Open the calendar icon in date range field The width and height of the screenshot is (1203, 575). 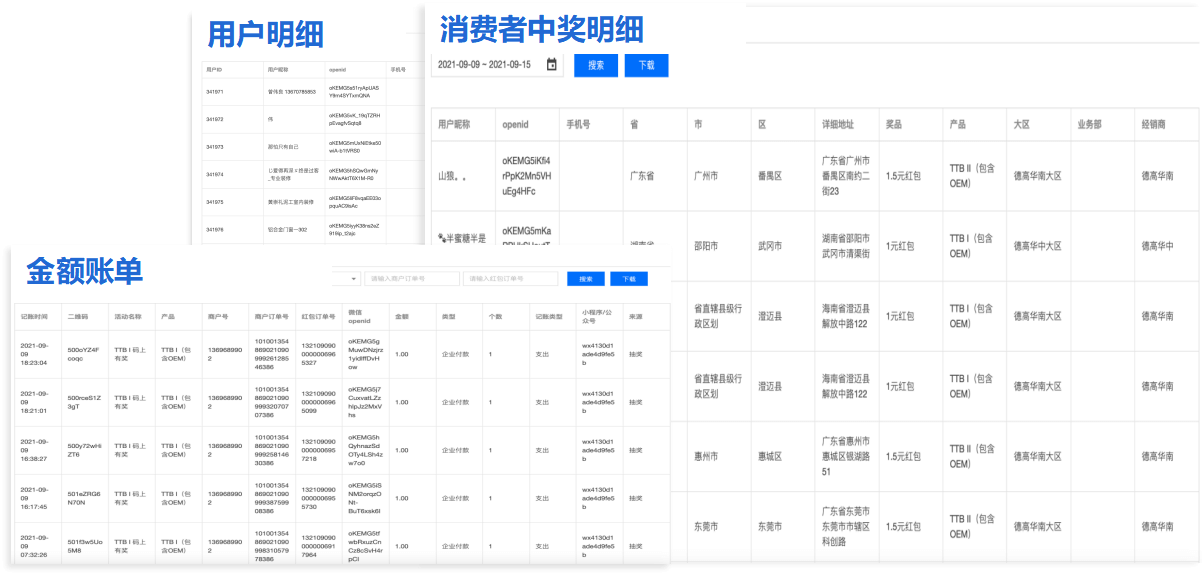551,65
